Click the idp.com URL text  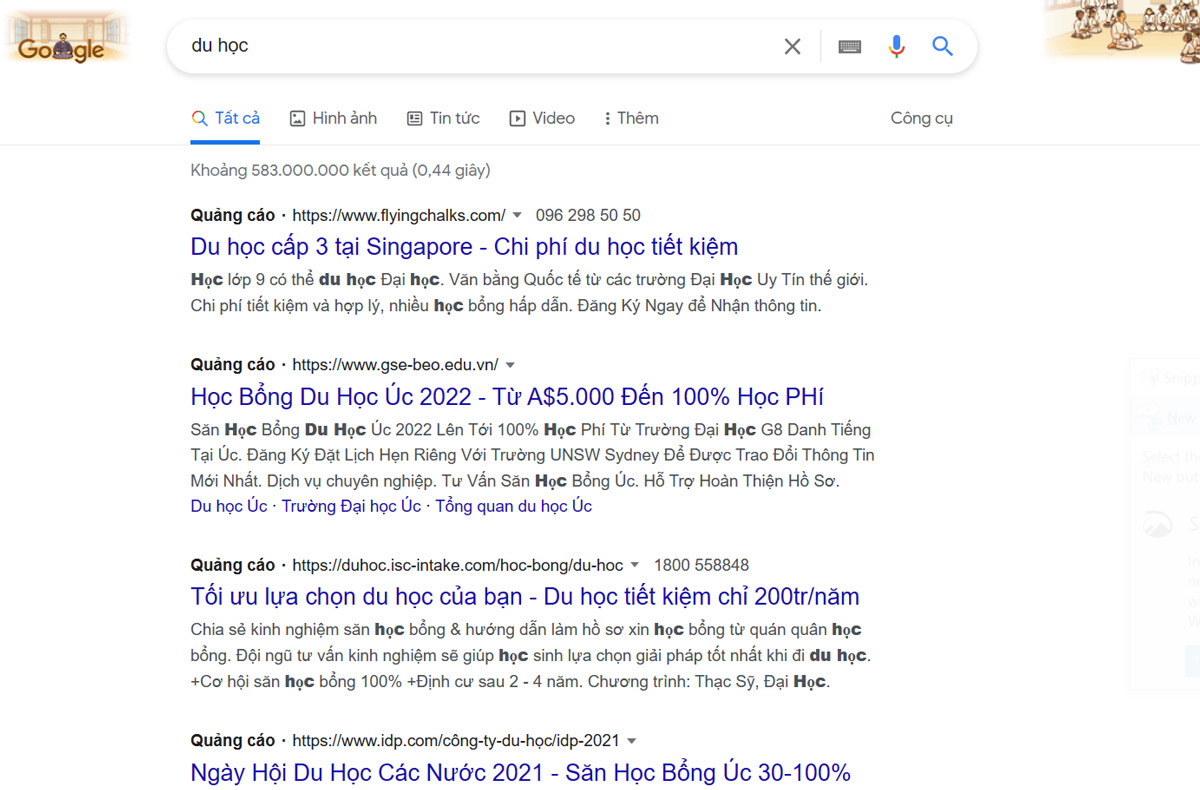(x=456, y=741)
